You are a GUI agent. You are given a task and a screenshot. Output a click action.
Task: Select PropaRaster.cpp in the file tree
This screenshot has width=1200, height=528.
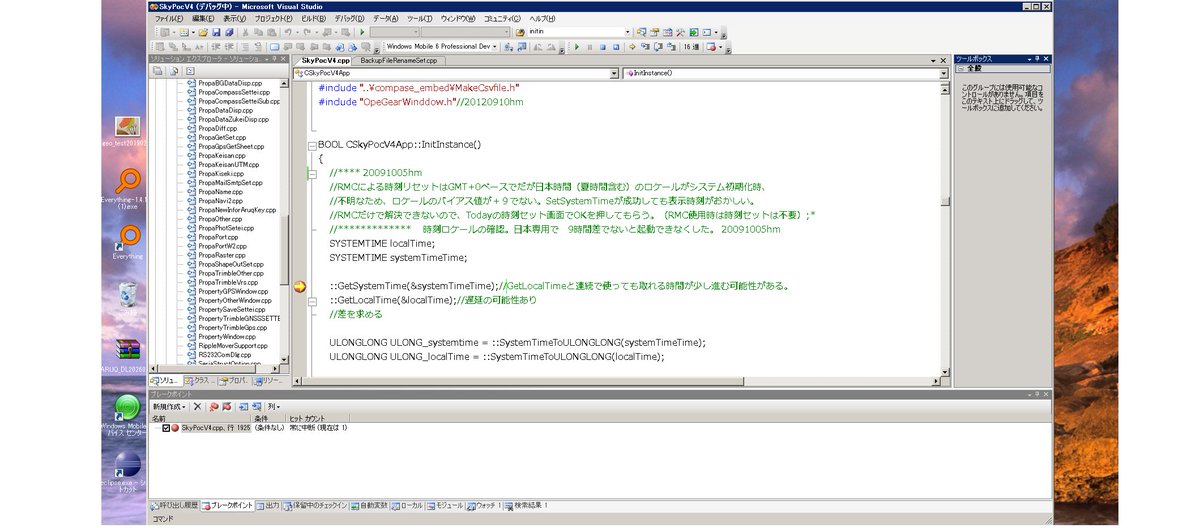coord(221,255)
